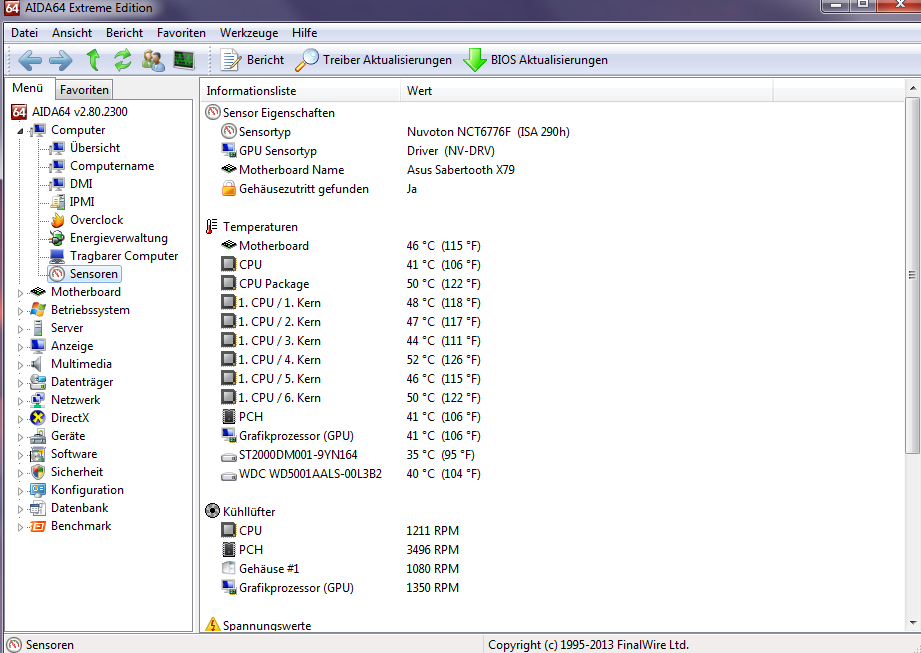This screenshot has height=653, width=921.
Task: Select the ST2000DM001-9YN164 drive row
Action: coord(552,455)
